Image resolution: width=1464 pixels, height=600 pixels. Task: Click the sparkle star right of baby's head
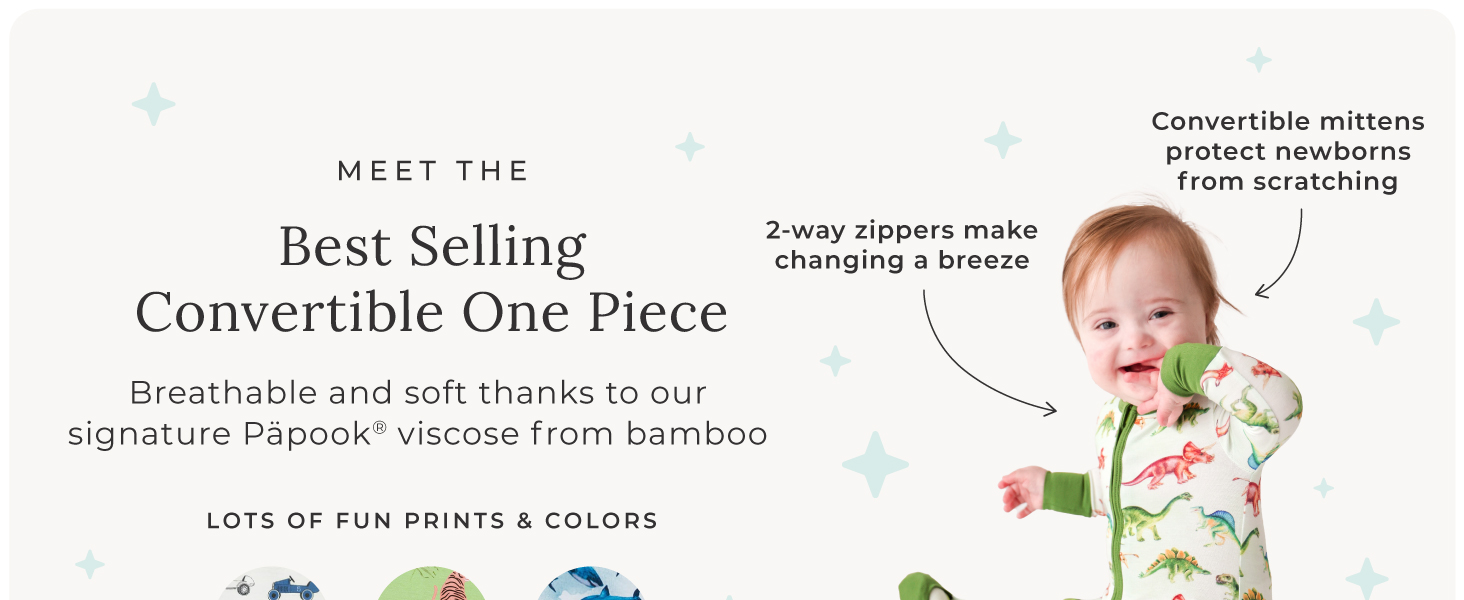[x=1377, y=322]
